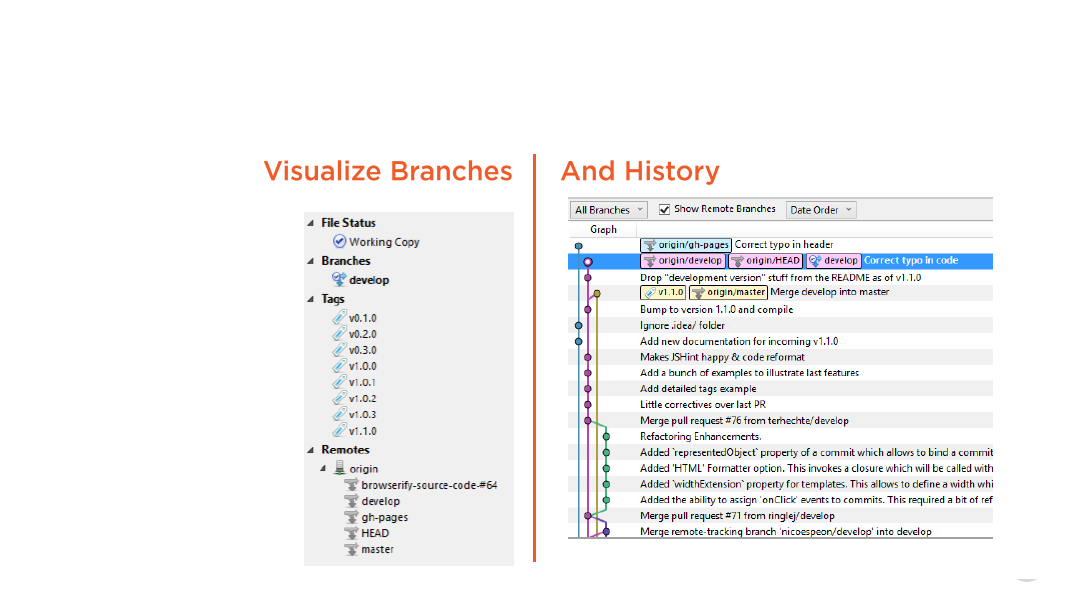1068x600 pixels.
Task: Select the master remote branch
Action: click(x=377, y=549)
